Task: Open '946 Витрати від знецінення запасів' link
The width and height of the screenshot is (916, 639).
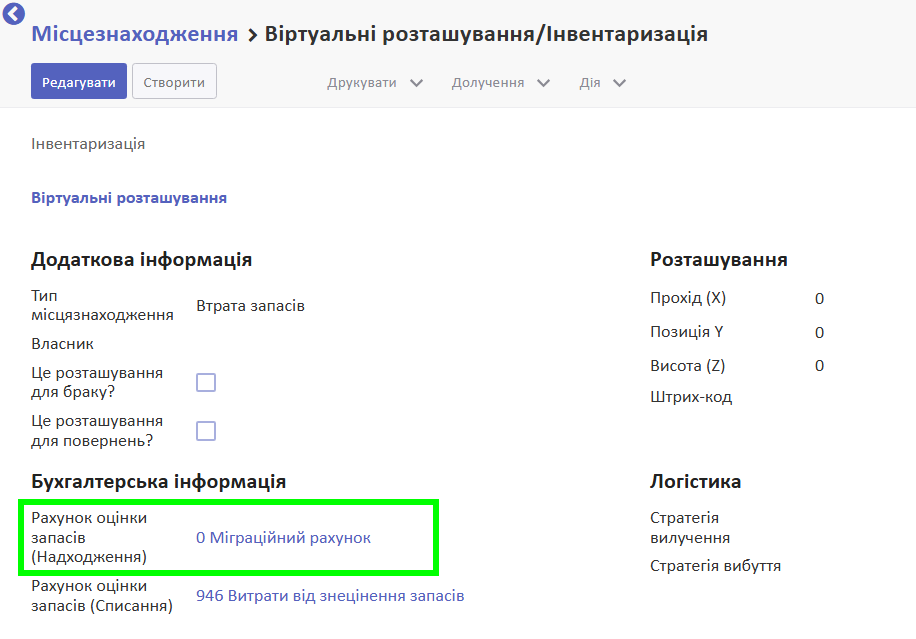Action: pos(330,596)
